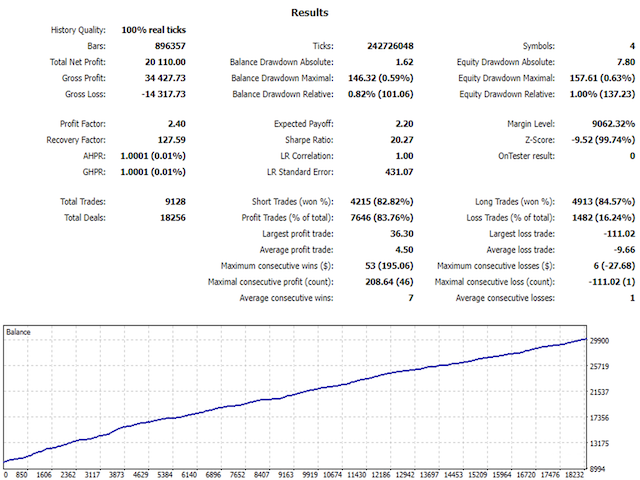Select Total Net Profit value 20 110.00
Screen dimensions: 640x480
pos(165,62)
